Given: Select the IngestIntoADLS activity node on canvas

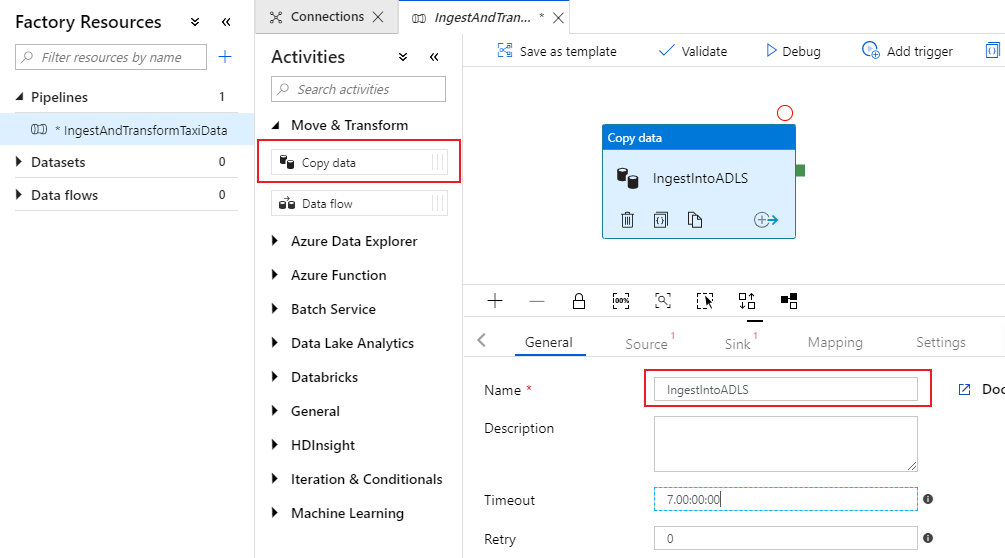Looking at the screenshot, I should click(x=699, y=179).
